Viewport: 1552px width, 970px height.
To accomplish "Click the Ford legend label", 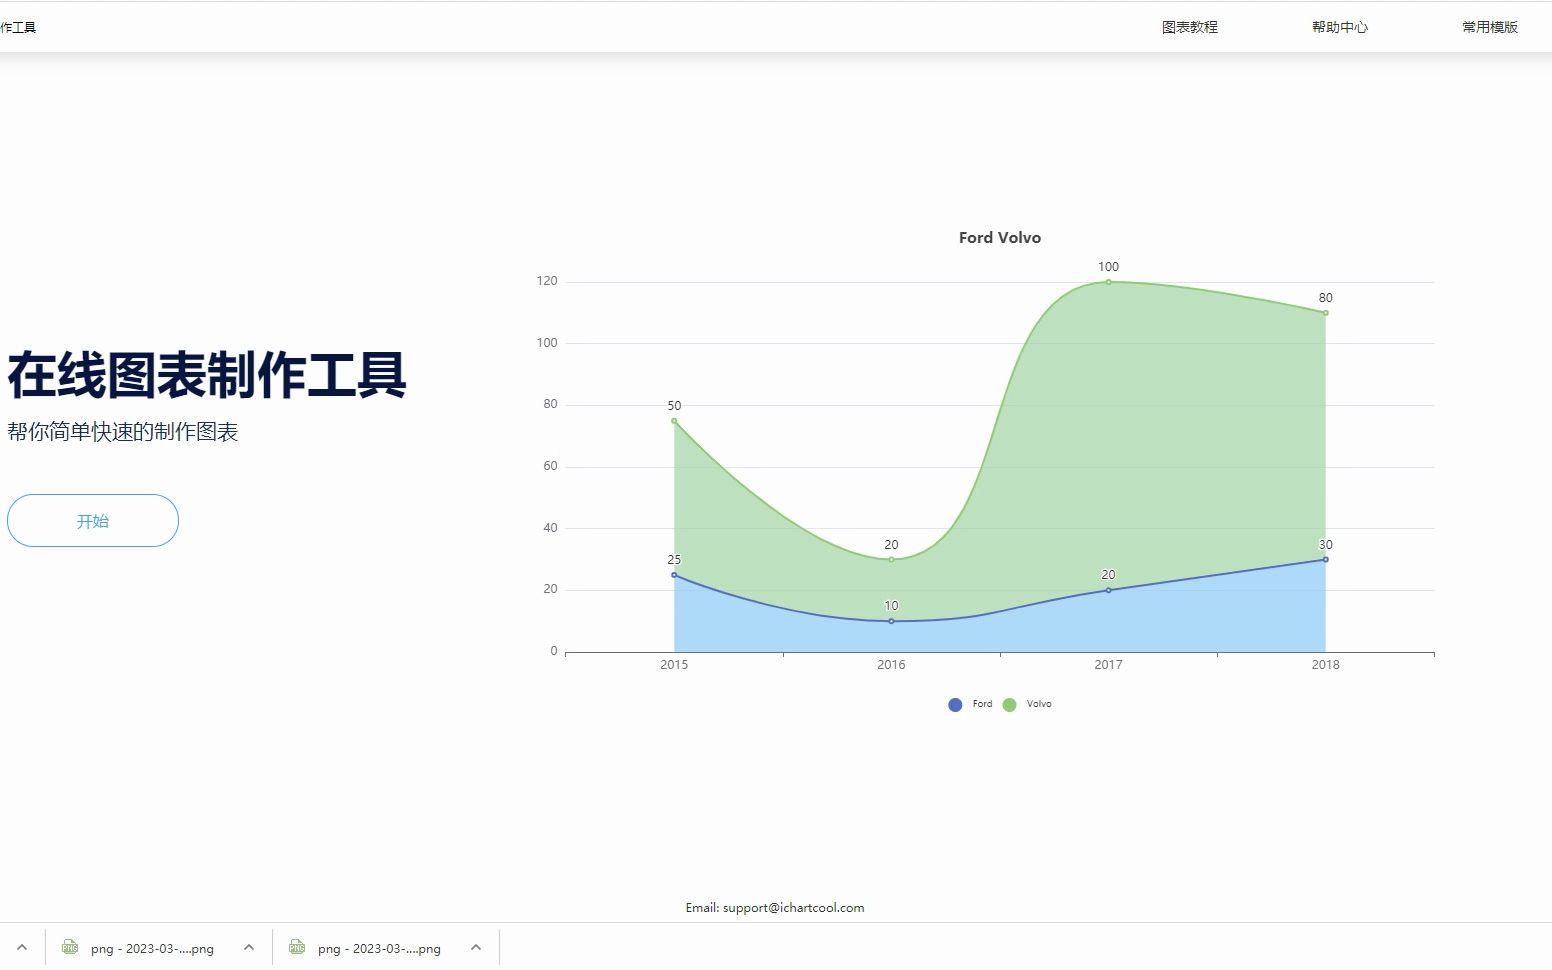I will [982, 704].
